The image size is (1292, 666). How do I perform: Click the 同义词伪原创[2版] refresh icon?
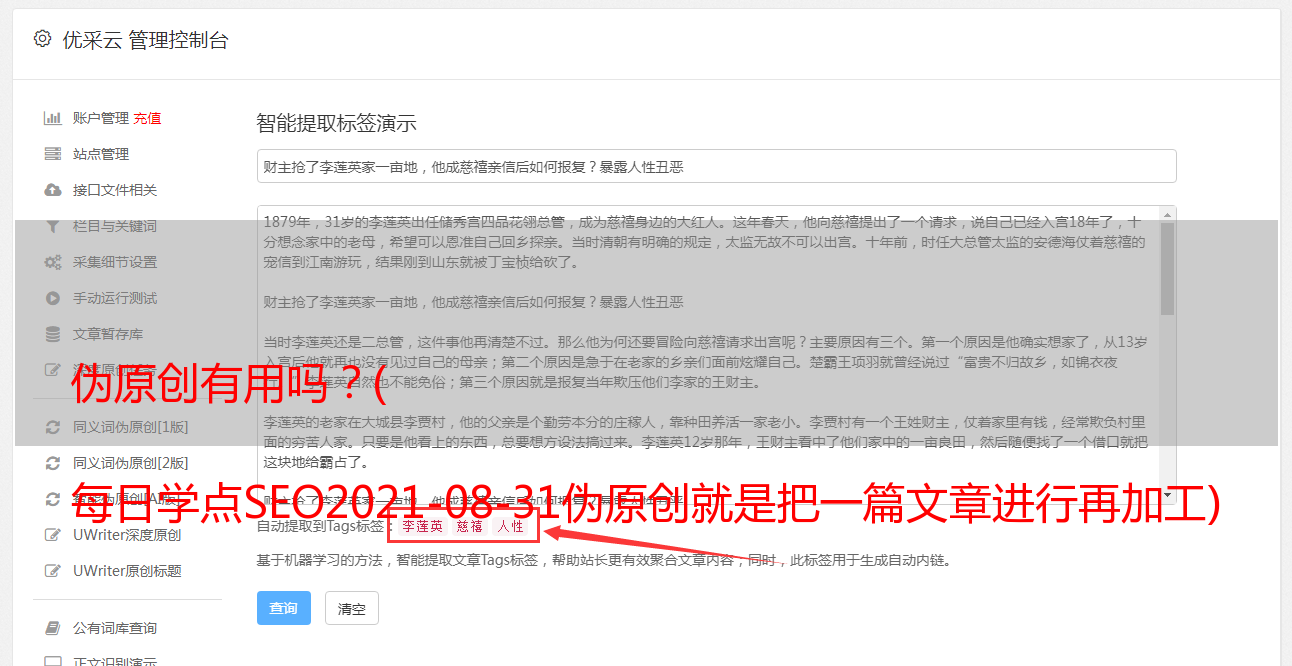(x=53, y=463)
